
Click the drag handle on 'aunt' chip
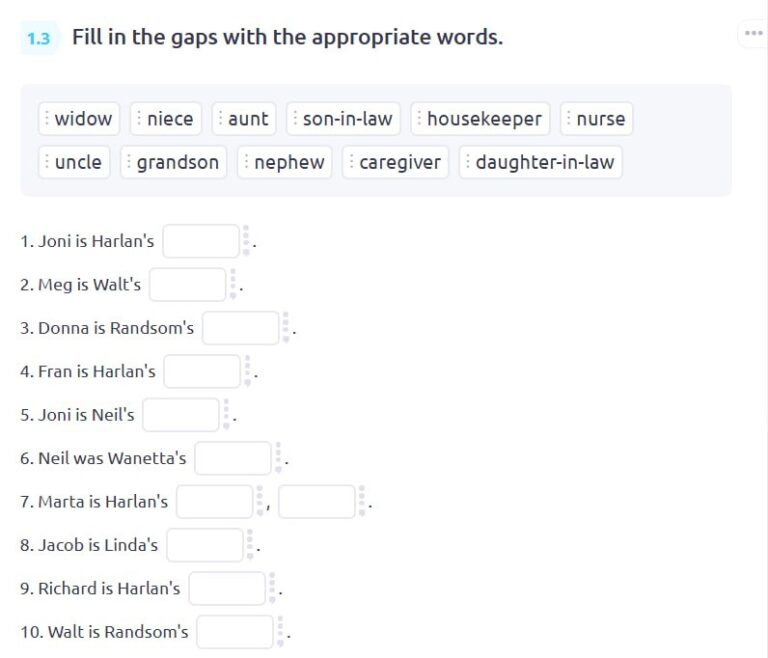pyautogui.click(x=220, y=118)
